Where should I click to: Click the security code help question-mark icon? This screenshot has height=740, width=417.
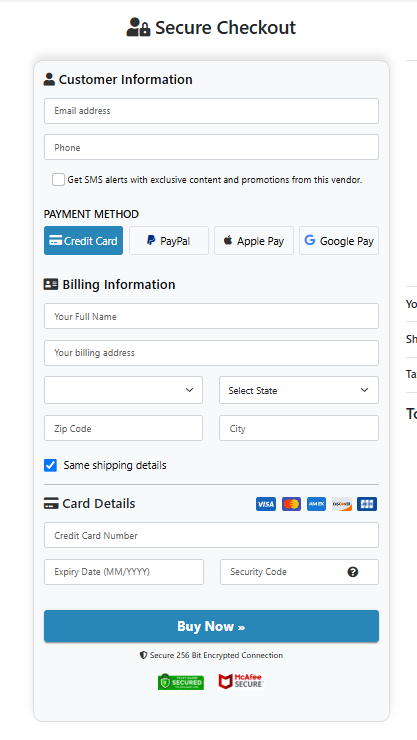pyautogui.click(x=352, y=572)
